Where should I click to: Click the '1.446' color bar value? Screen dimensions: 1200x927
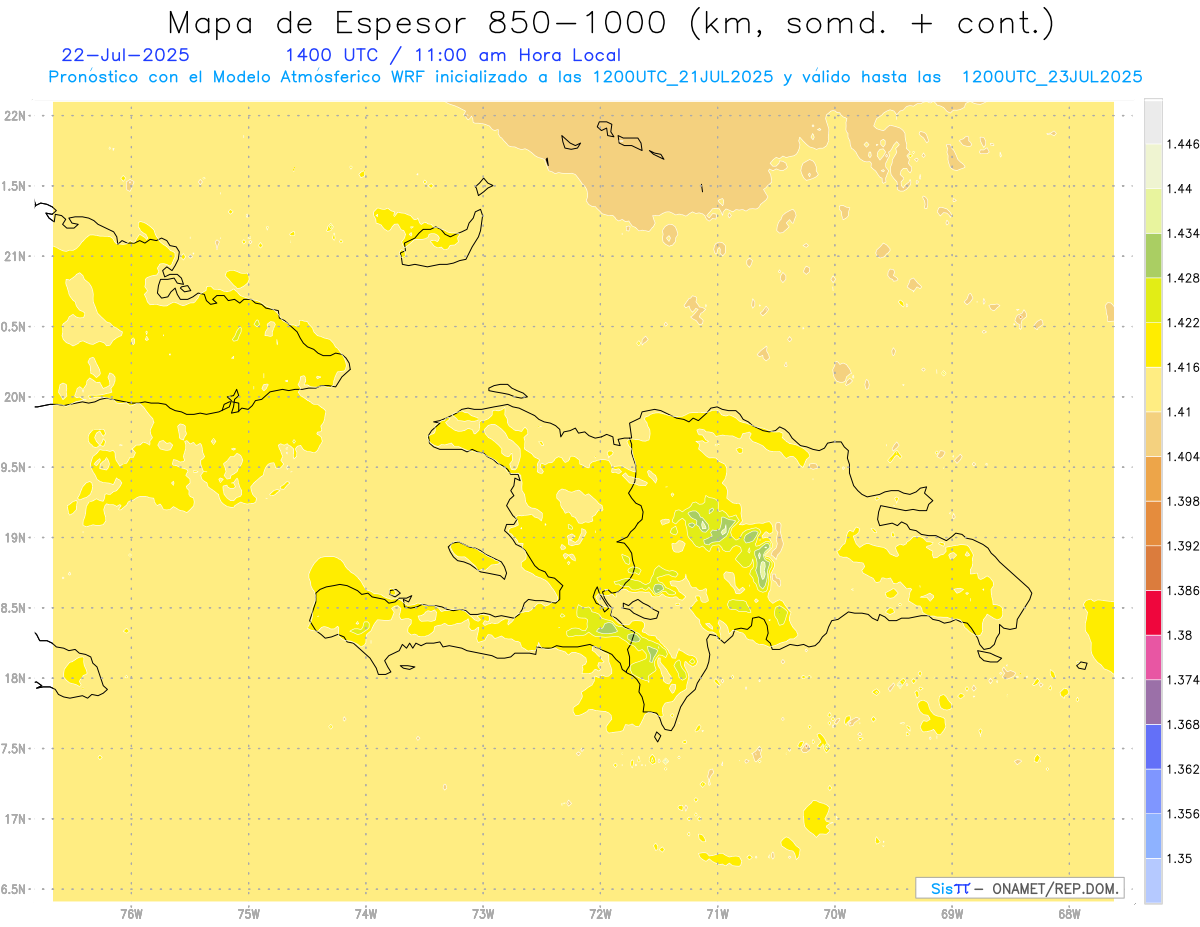point(1182,144)
